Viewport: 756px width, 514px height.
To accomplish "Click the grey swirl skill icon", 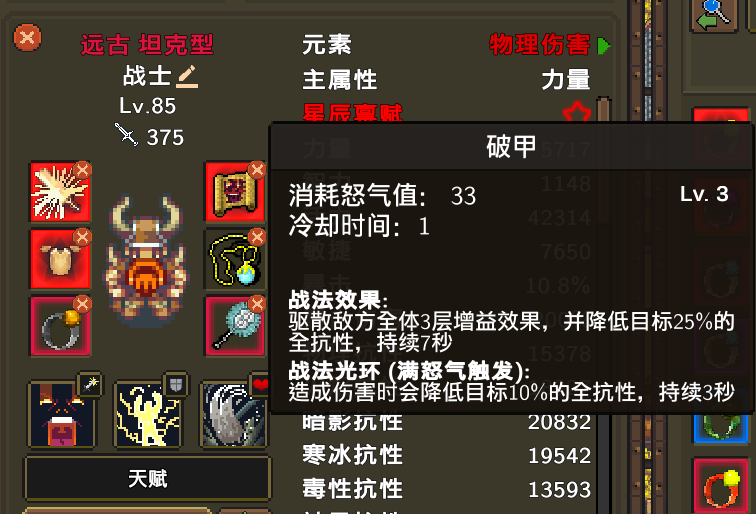I will 233,414.
